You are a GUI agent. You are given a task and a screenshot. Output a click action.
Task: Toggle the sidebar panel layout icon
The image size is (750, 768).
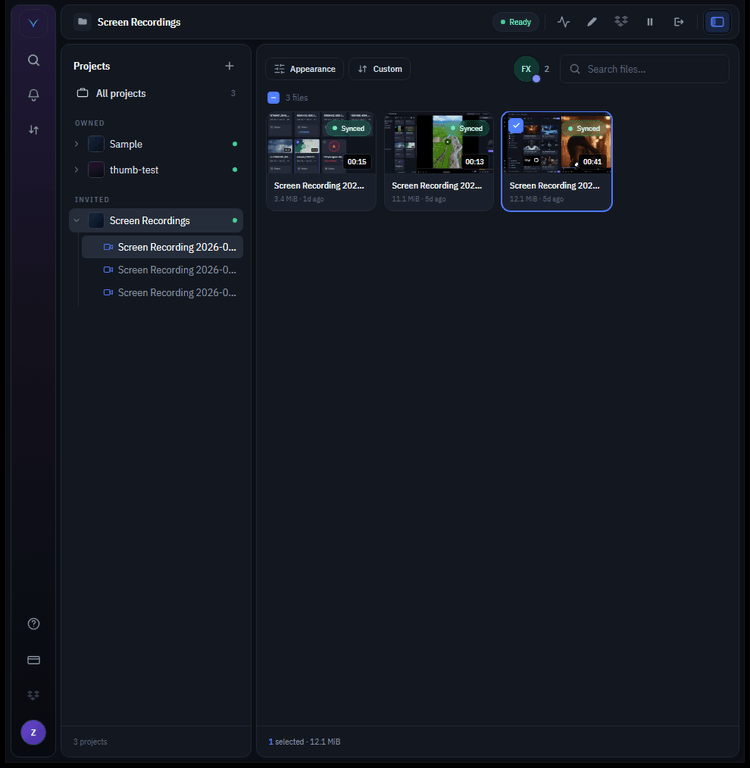click(x=717, y=22)
